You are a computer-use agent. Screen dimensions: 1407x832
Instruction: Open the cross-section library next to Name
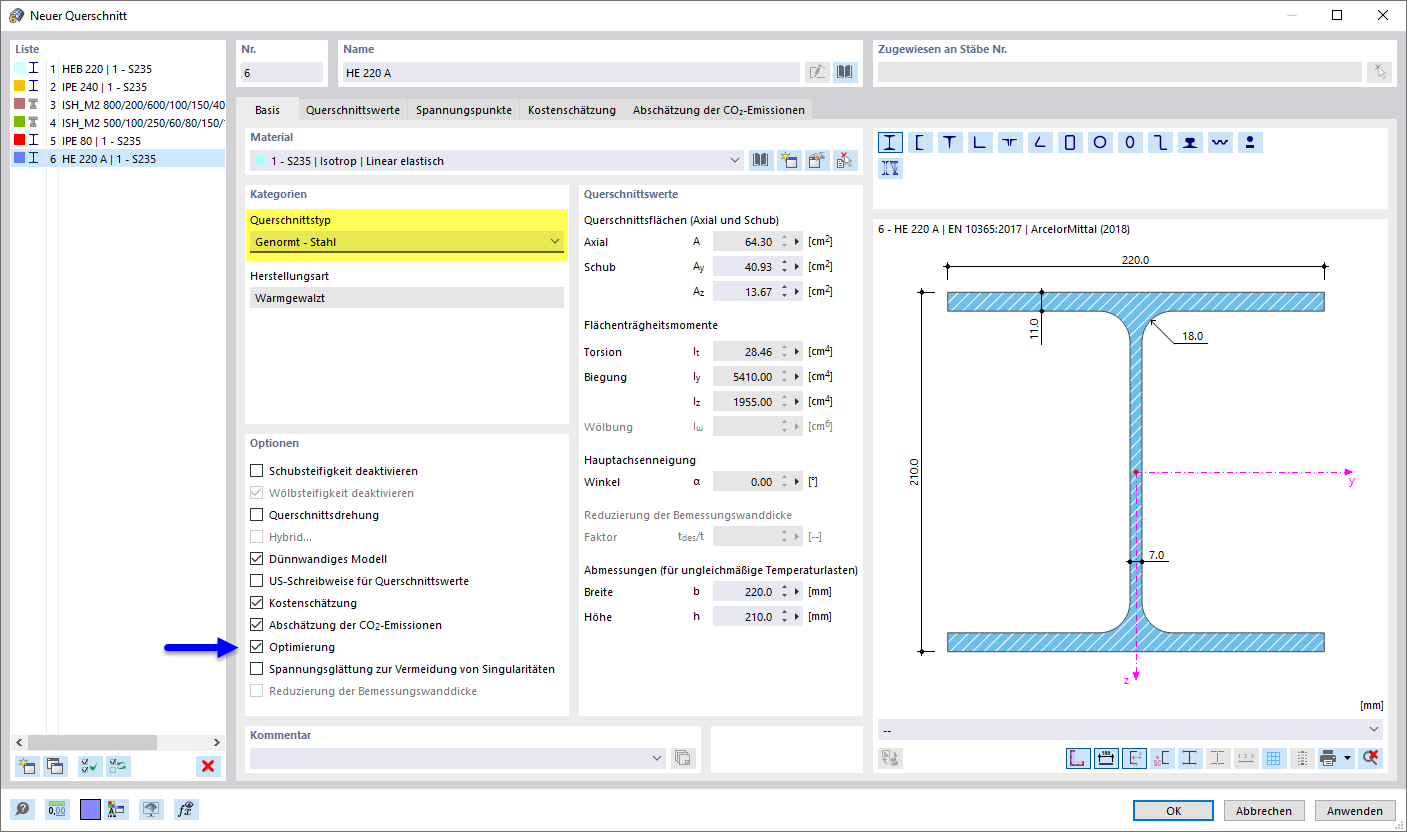[846, 72]
